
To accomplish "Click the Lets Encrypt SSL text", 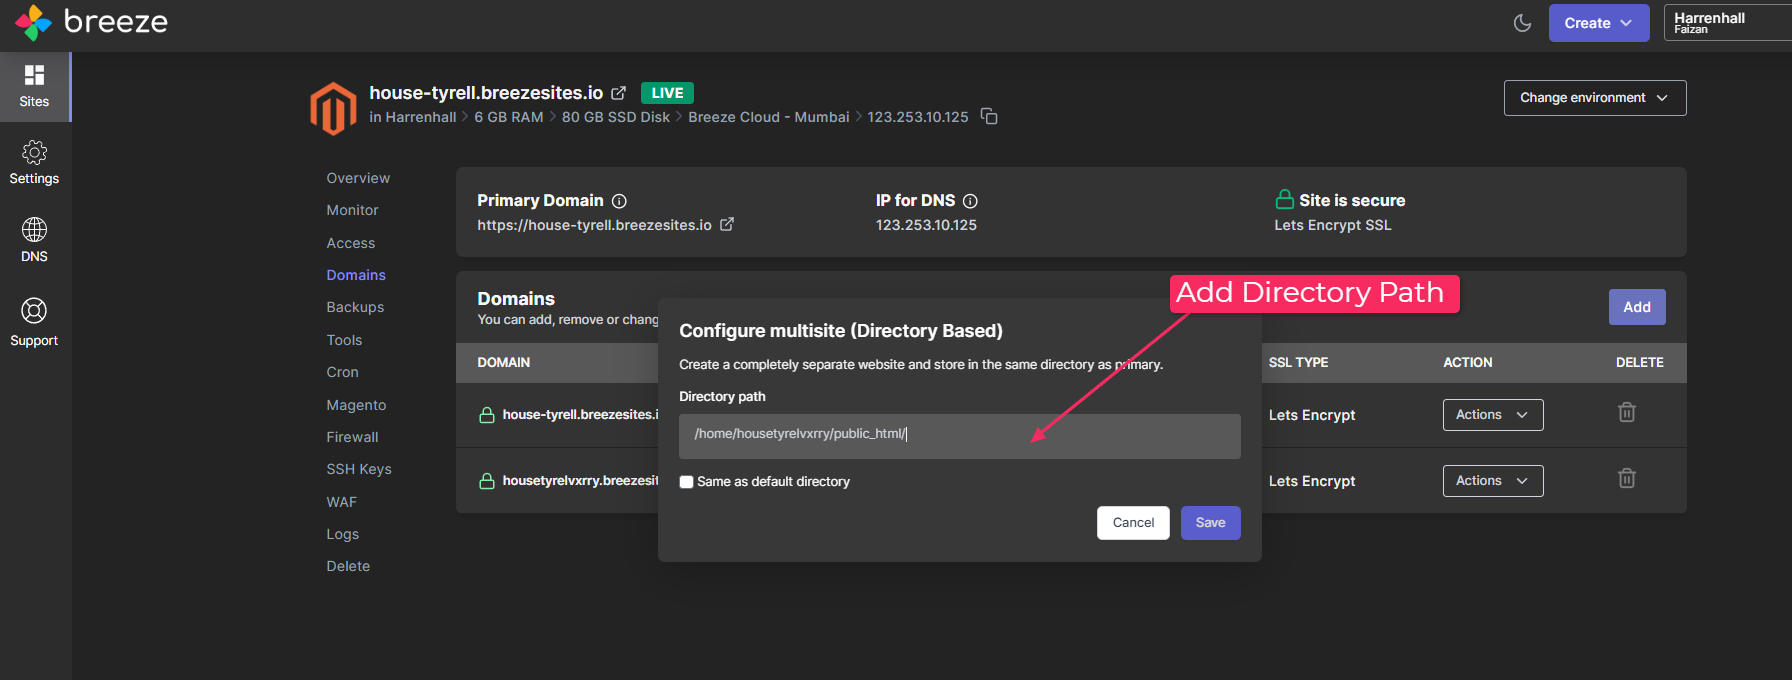I will (x=1333, y=225).
